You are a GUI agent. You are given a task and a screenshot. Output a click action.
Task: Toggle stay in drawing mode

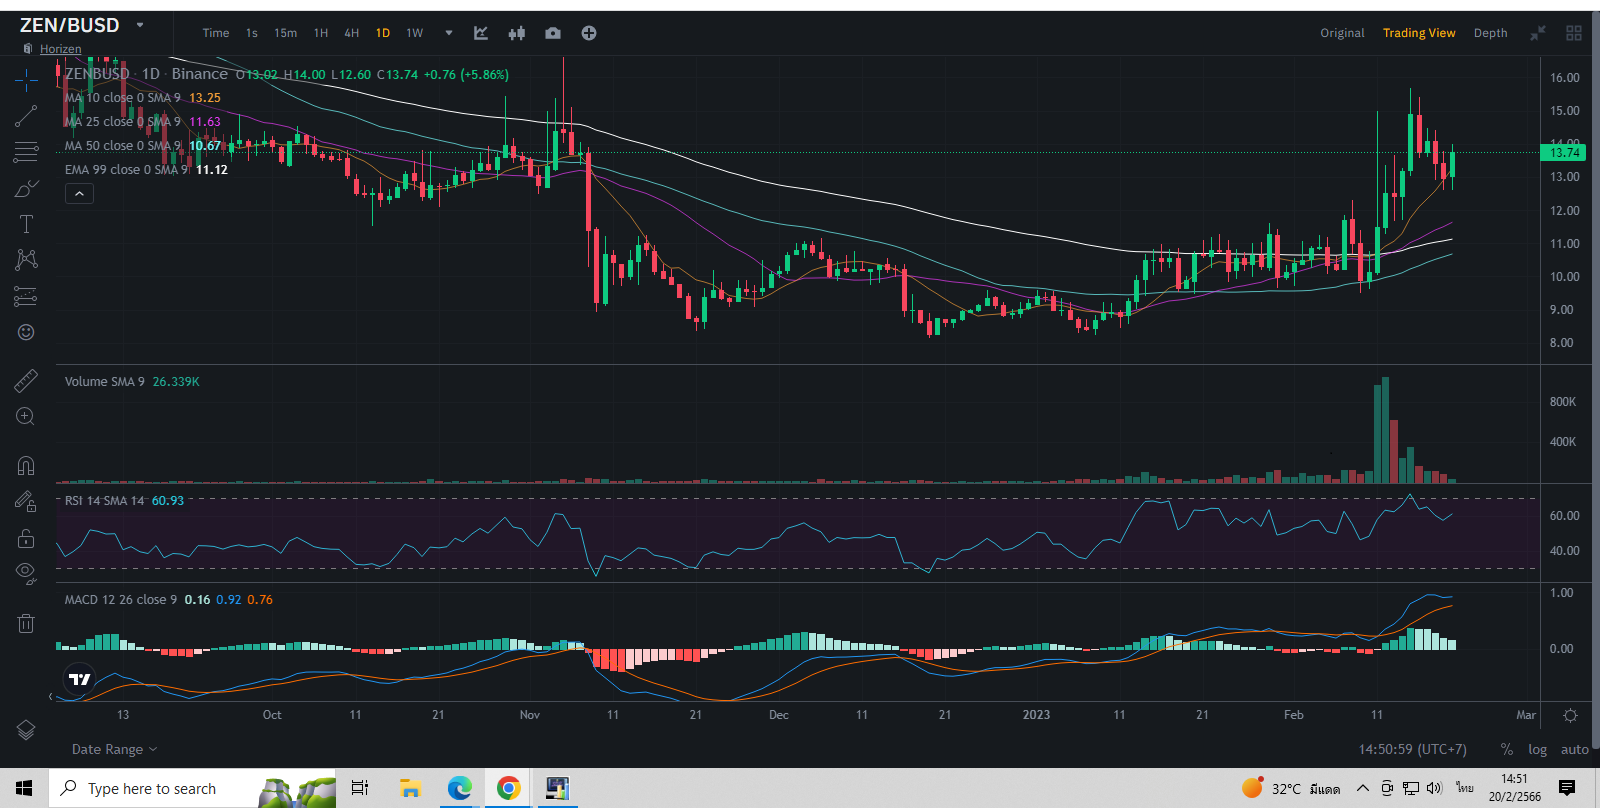coord(26,501)
